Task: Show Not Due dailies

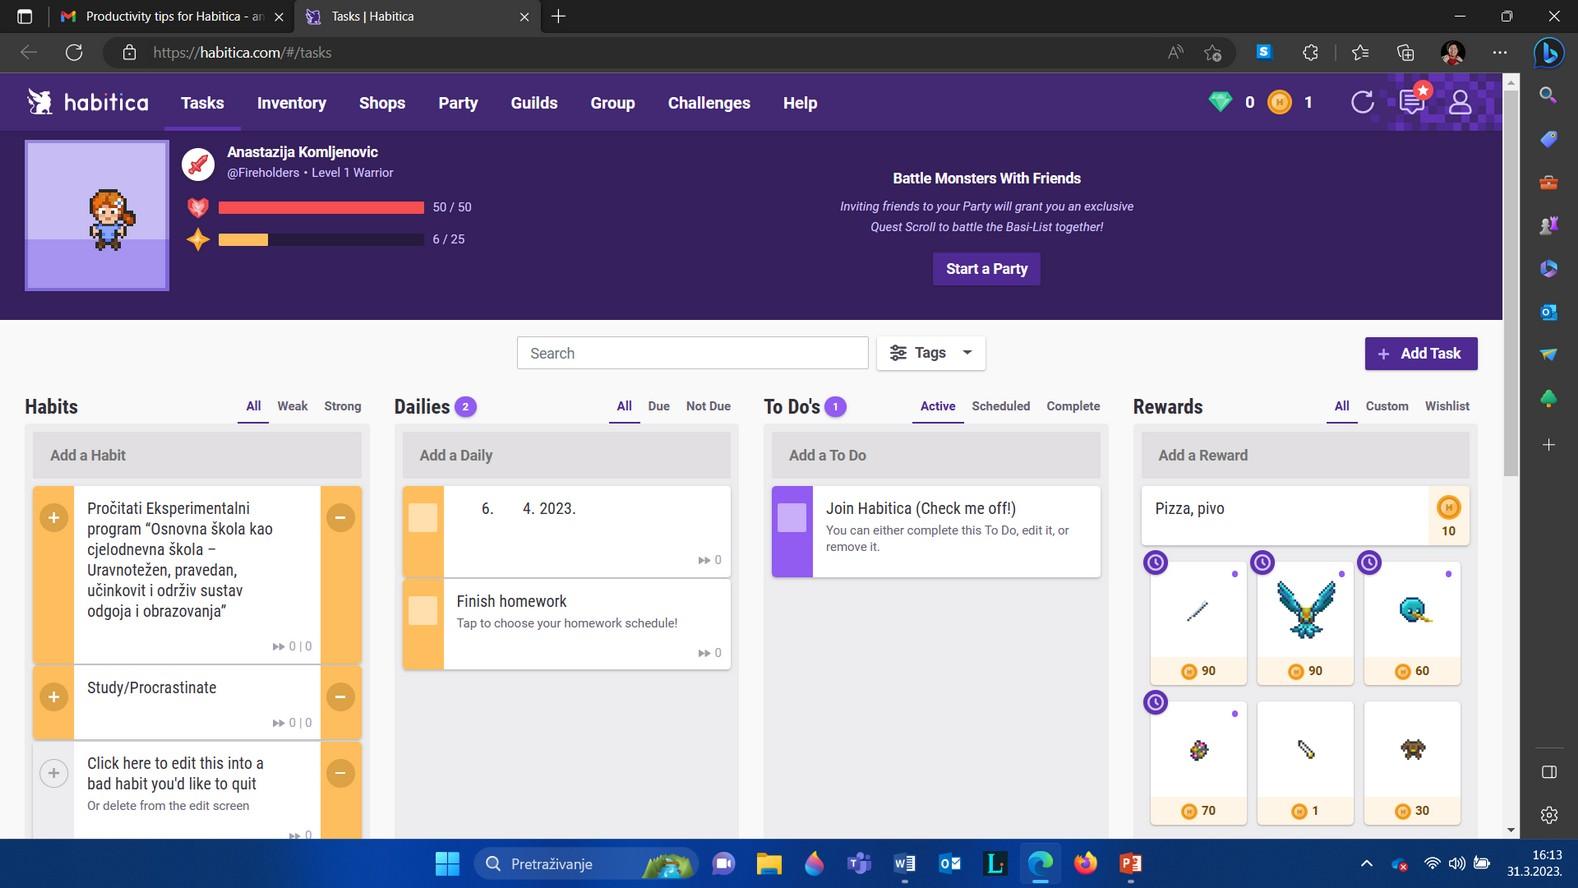Action: click(708, 406)
